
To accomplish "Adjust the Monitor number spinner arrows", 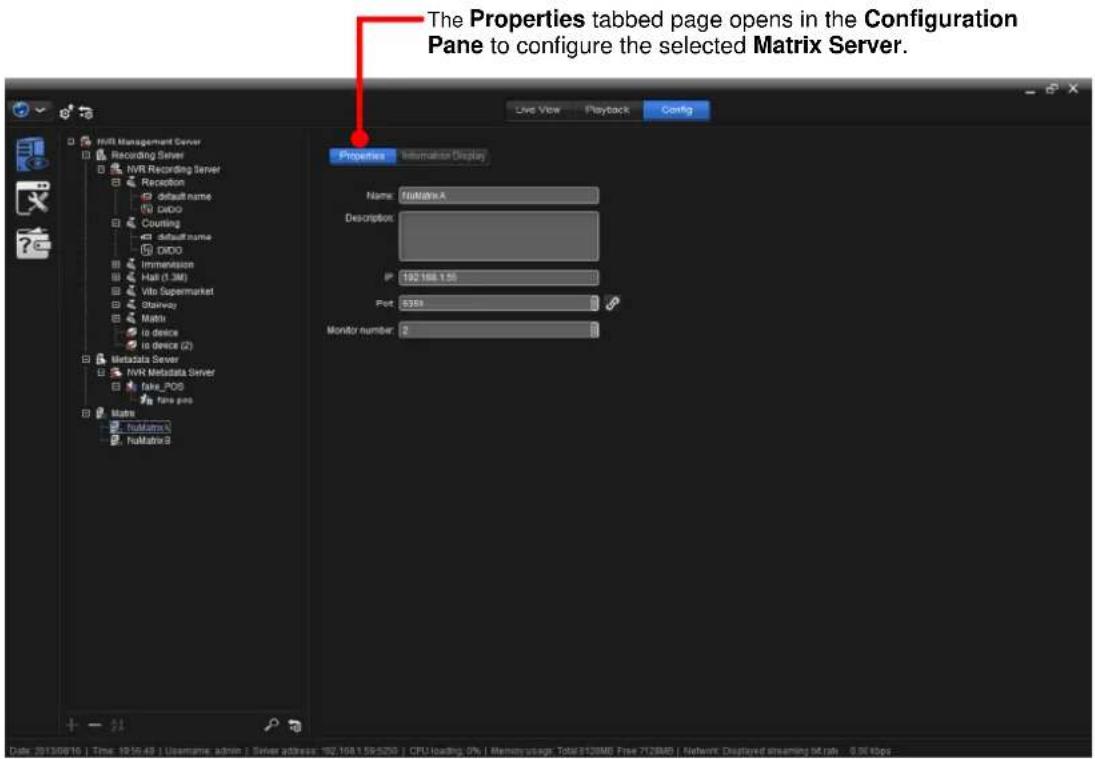I will click(594, 330).
